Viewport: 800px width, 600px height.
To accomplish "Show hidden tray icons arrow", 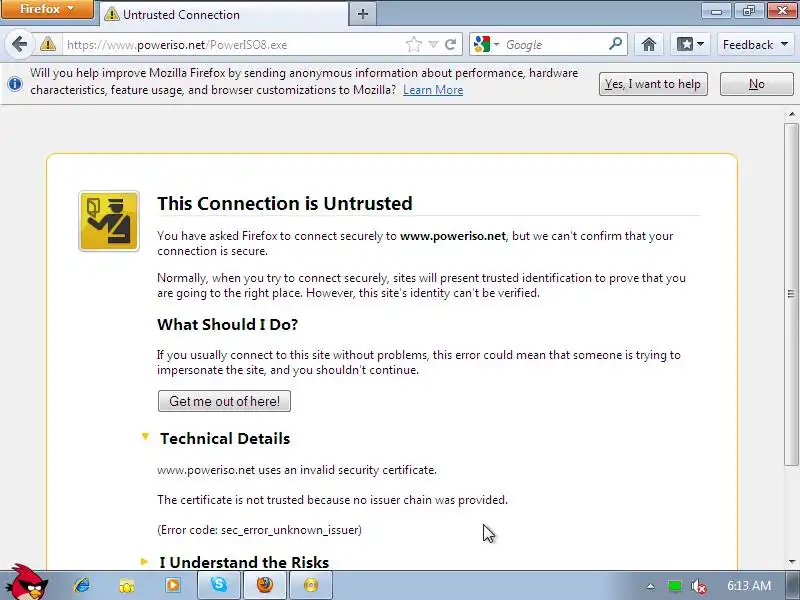I will (x=651, y=586).
